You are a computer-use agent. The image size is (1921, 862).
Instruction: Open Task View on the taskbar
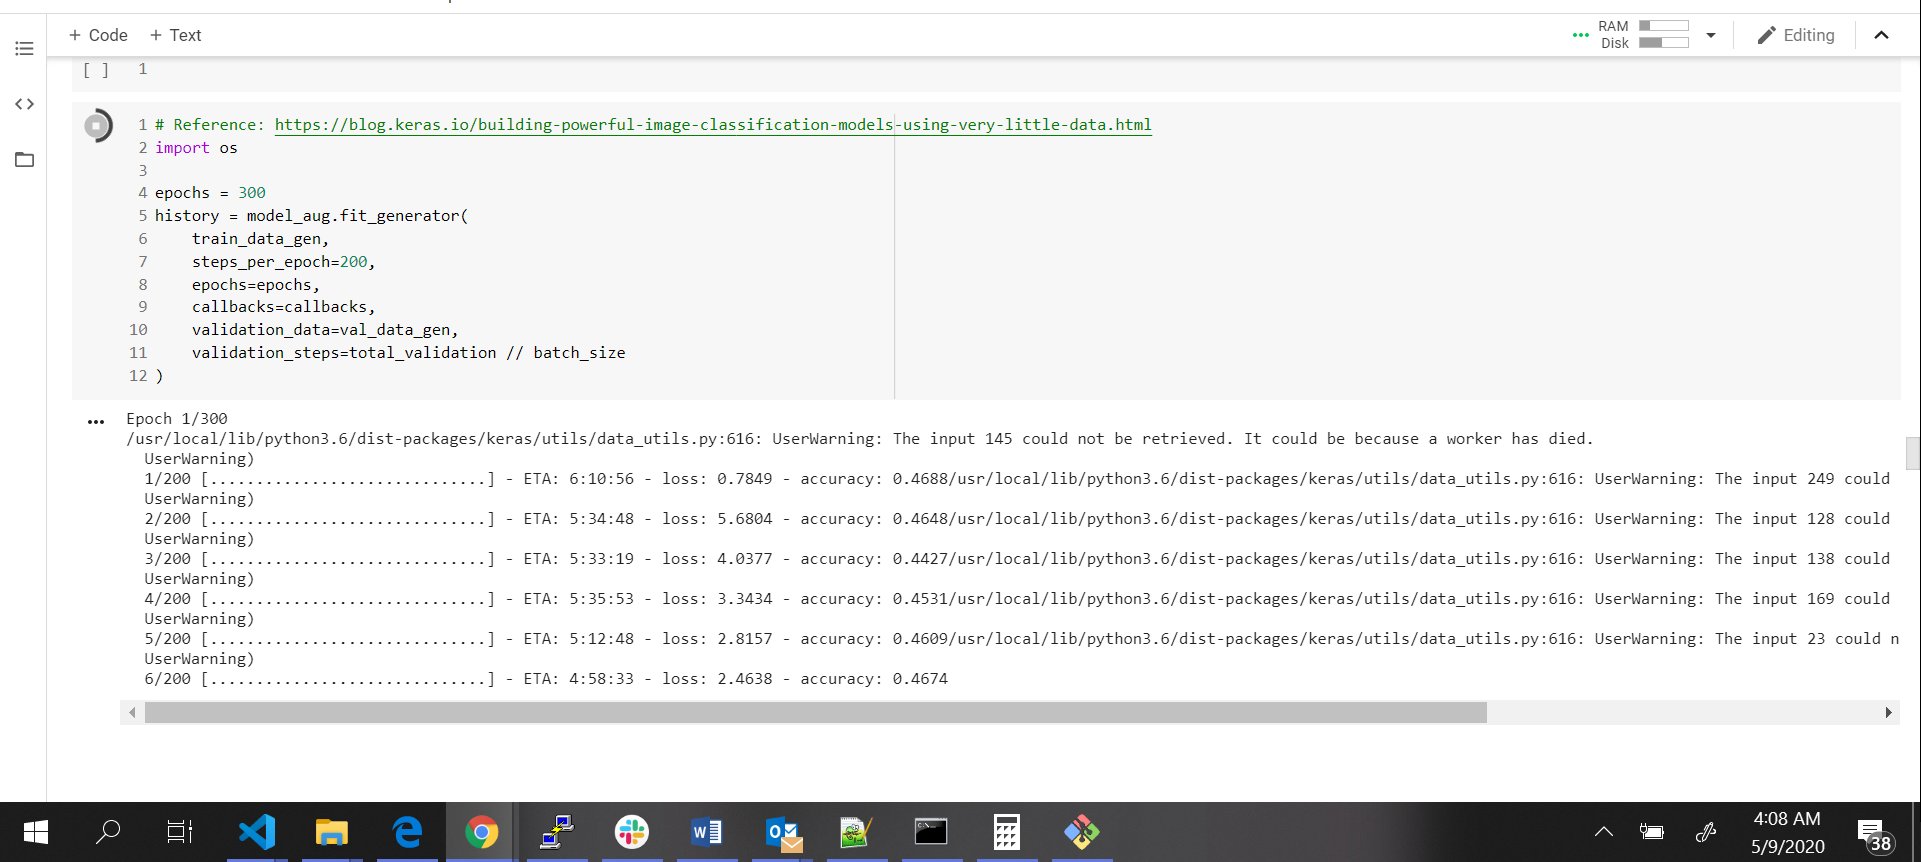click(180, 832)
